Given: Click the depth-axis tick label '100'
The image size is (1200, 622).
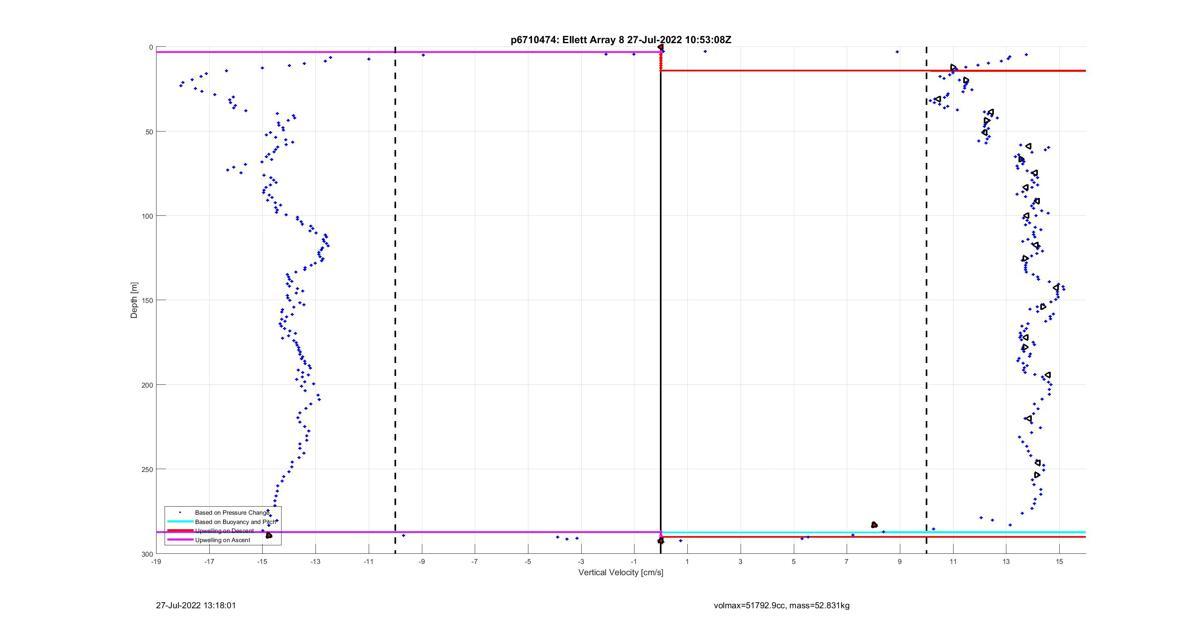Looking at the screenshot, I should coord(147,216).
